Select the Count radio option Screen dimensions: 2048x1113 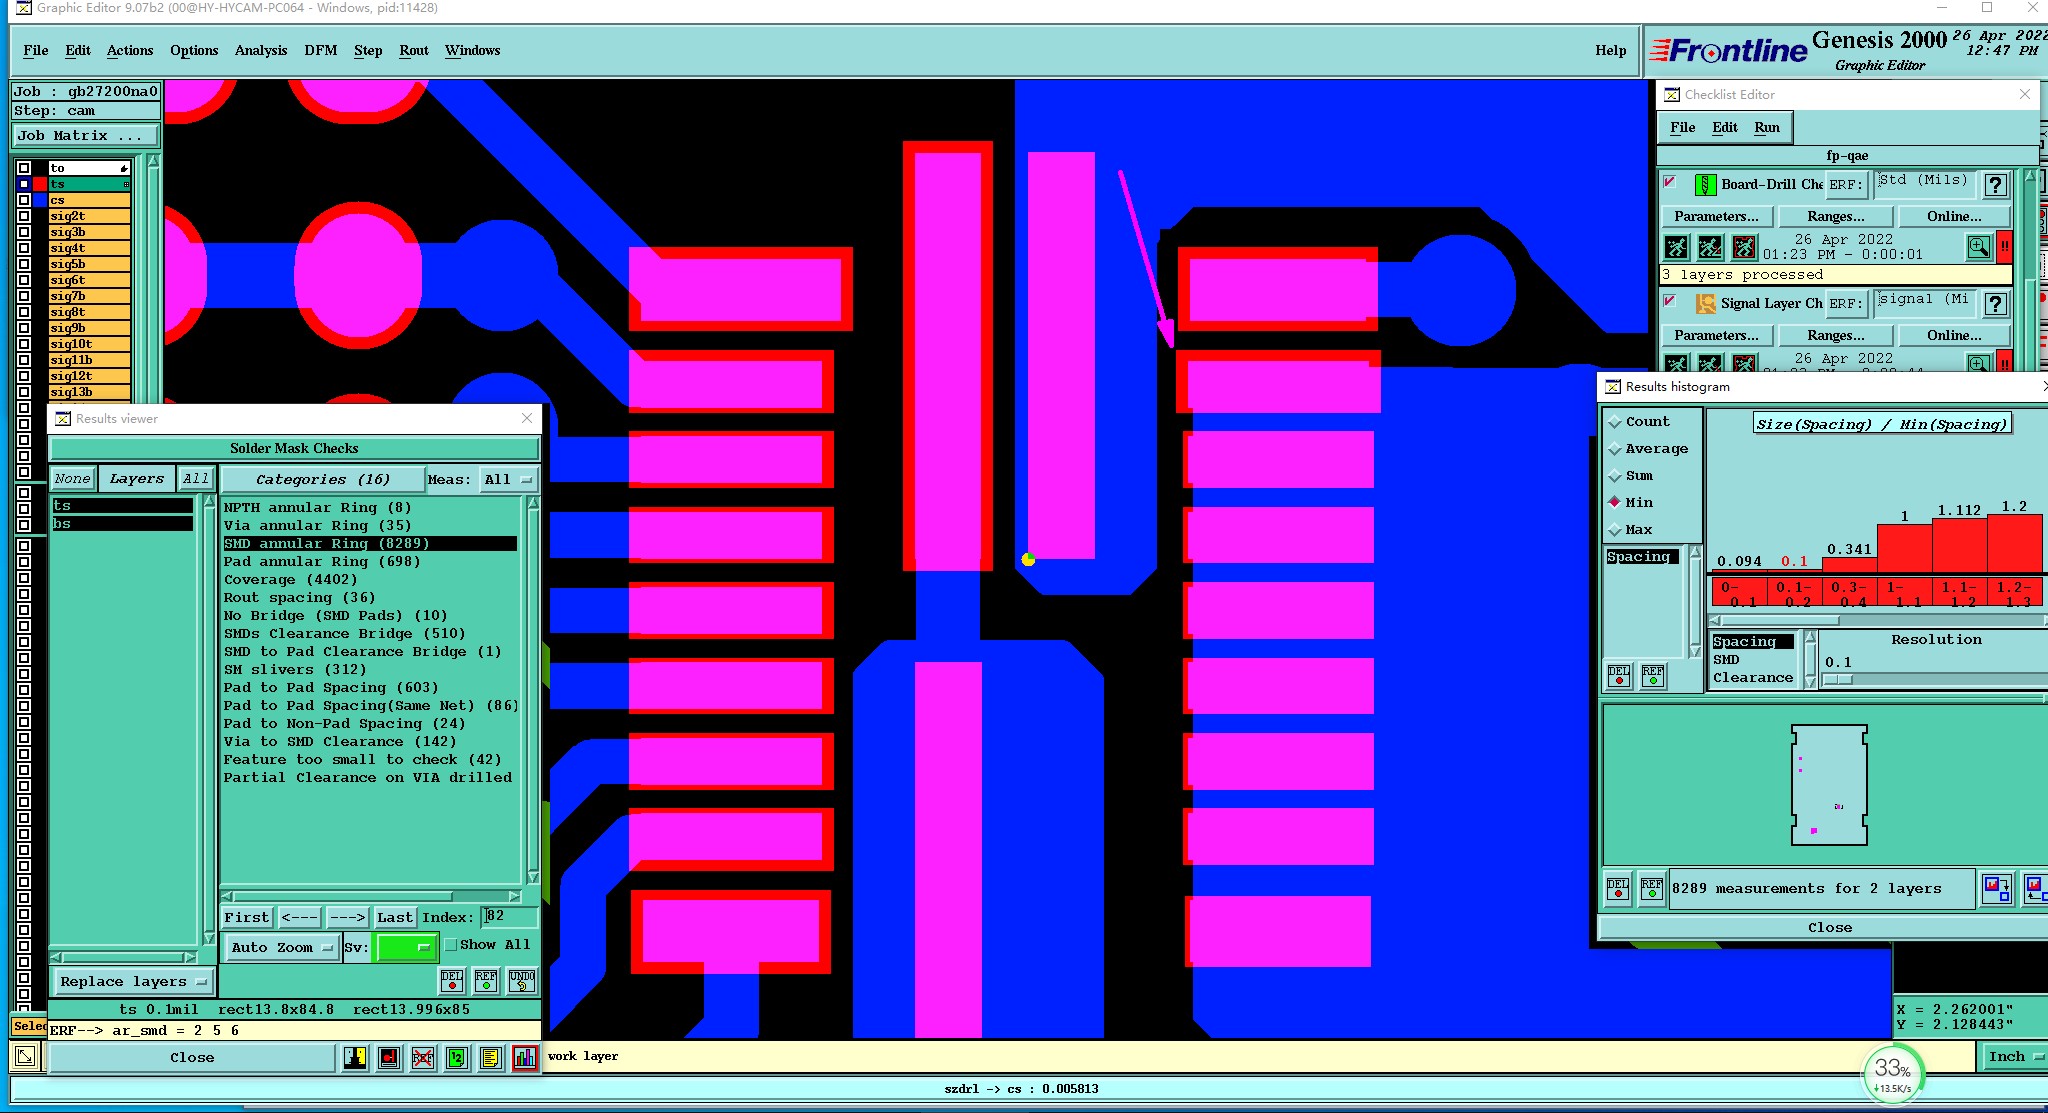[x=1614, y=422]
